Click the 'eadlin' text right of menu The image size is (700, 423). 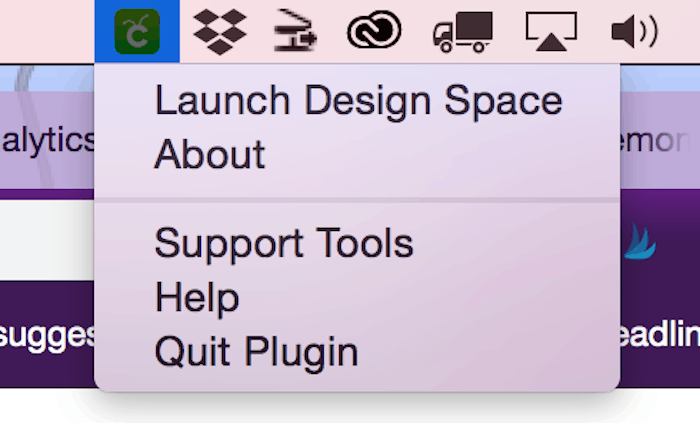660,334
